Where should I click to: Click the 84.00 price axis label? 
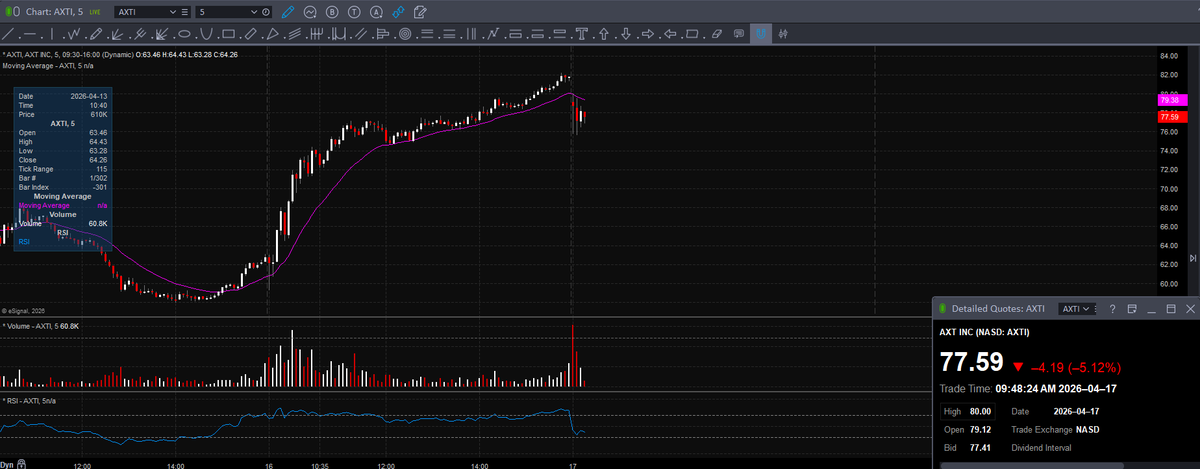[x=1169, y=56]
